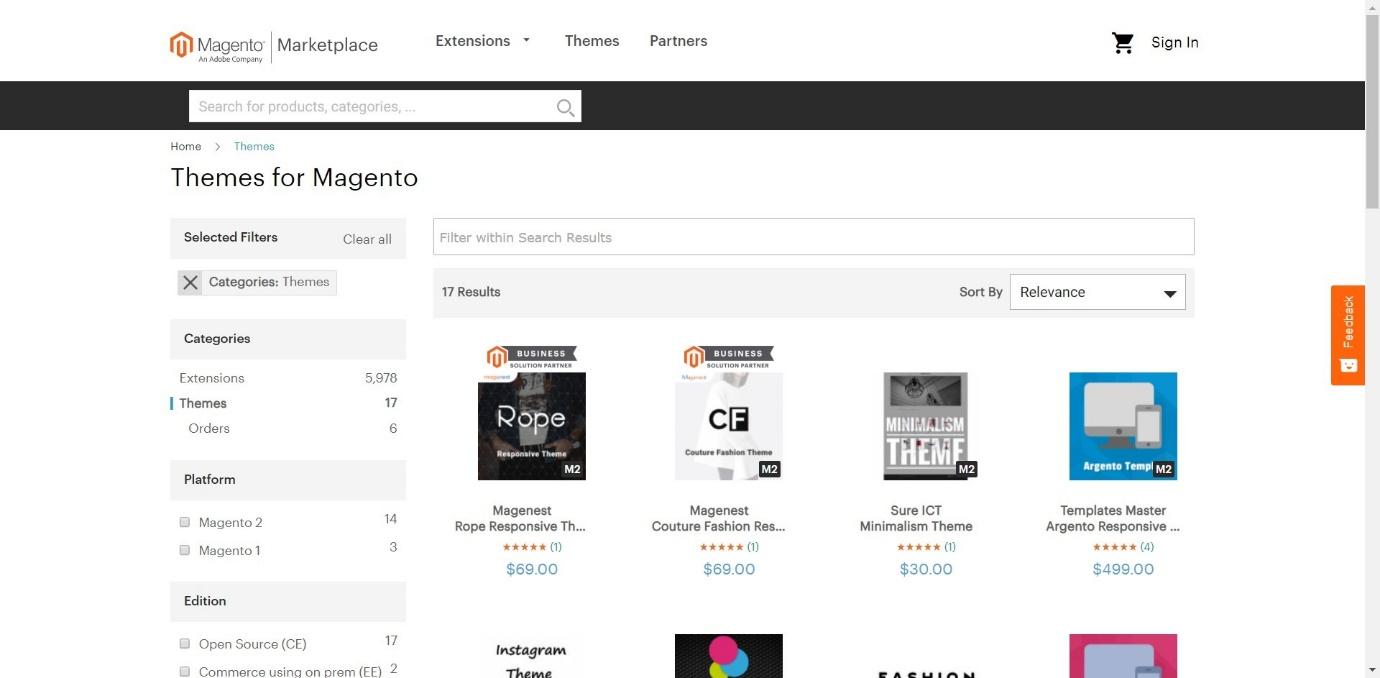Focus the Filter within Search Results field

(814, 237)
